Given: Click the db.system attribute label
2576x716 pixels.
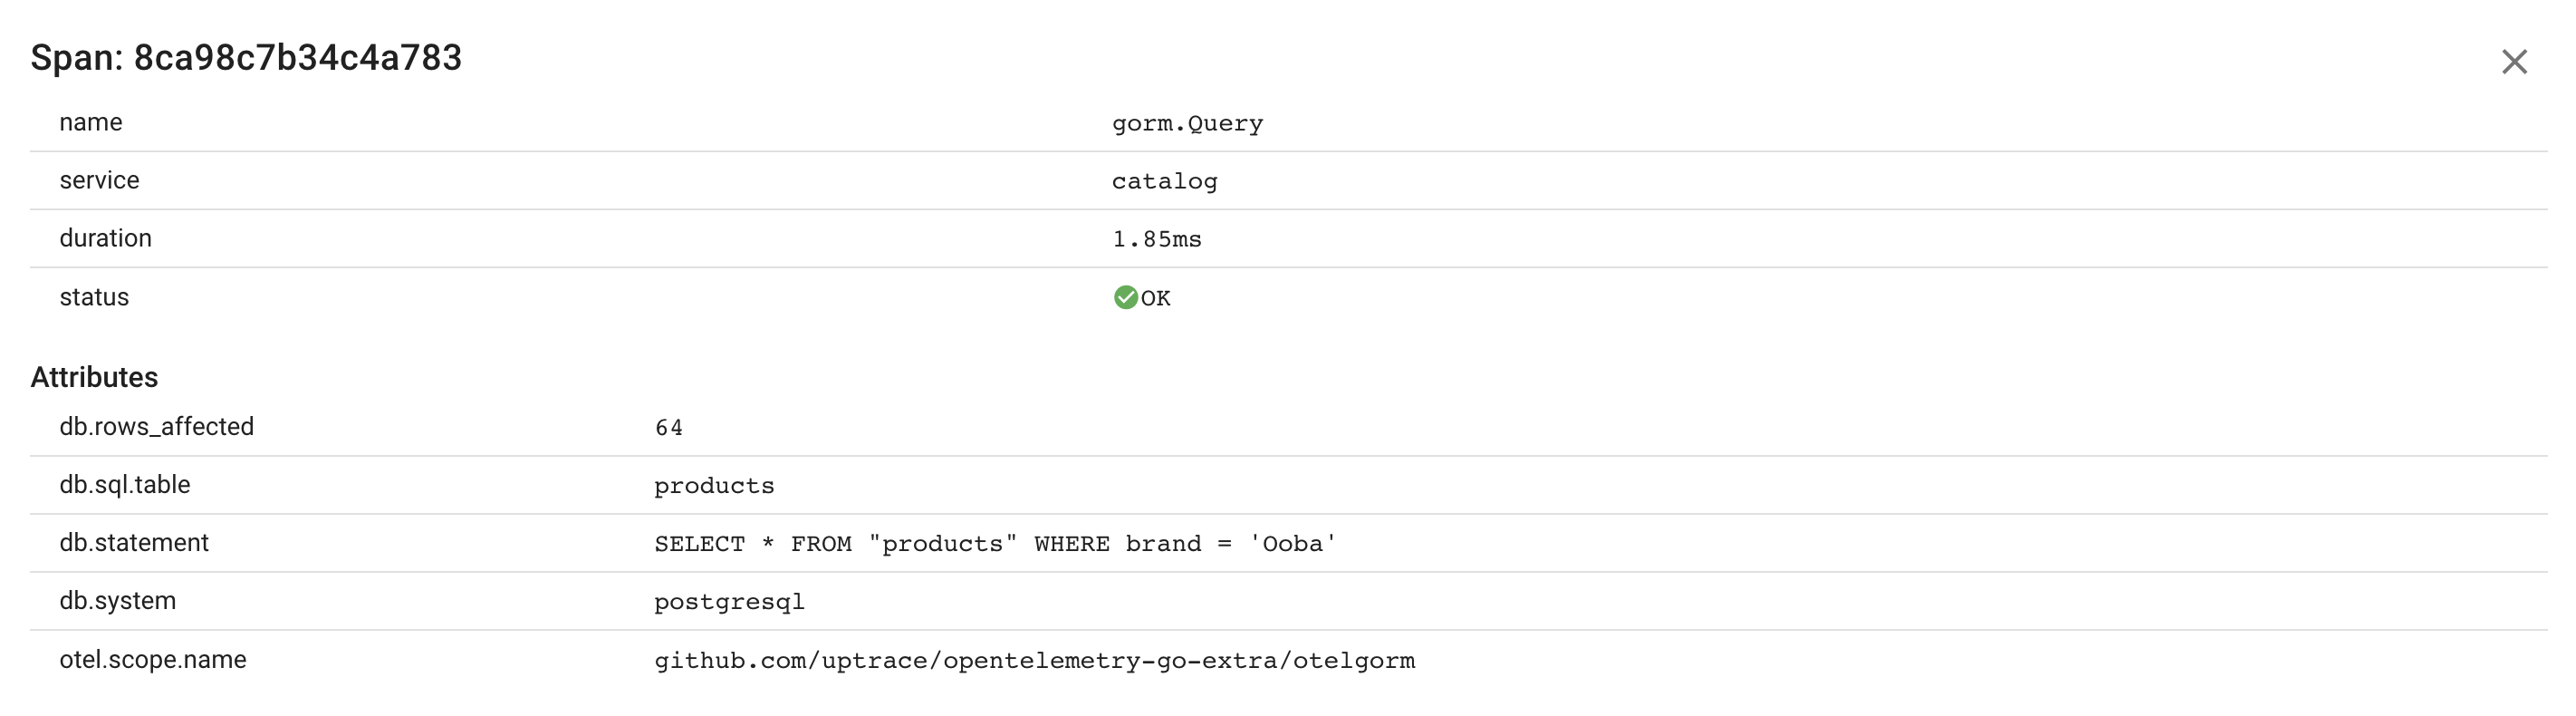Looking at the screenshot, I should [x=118, y=601].
